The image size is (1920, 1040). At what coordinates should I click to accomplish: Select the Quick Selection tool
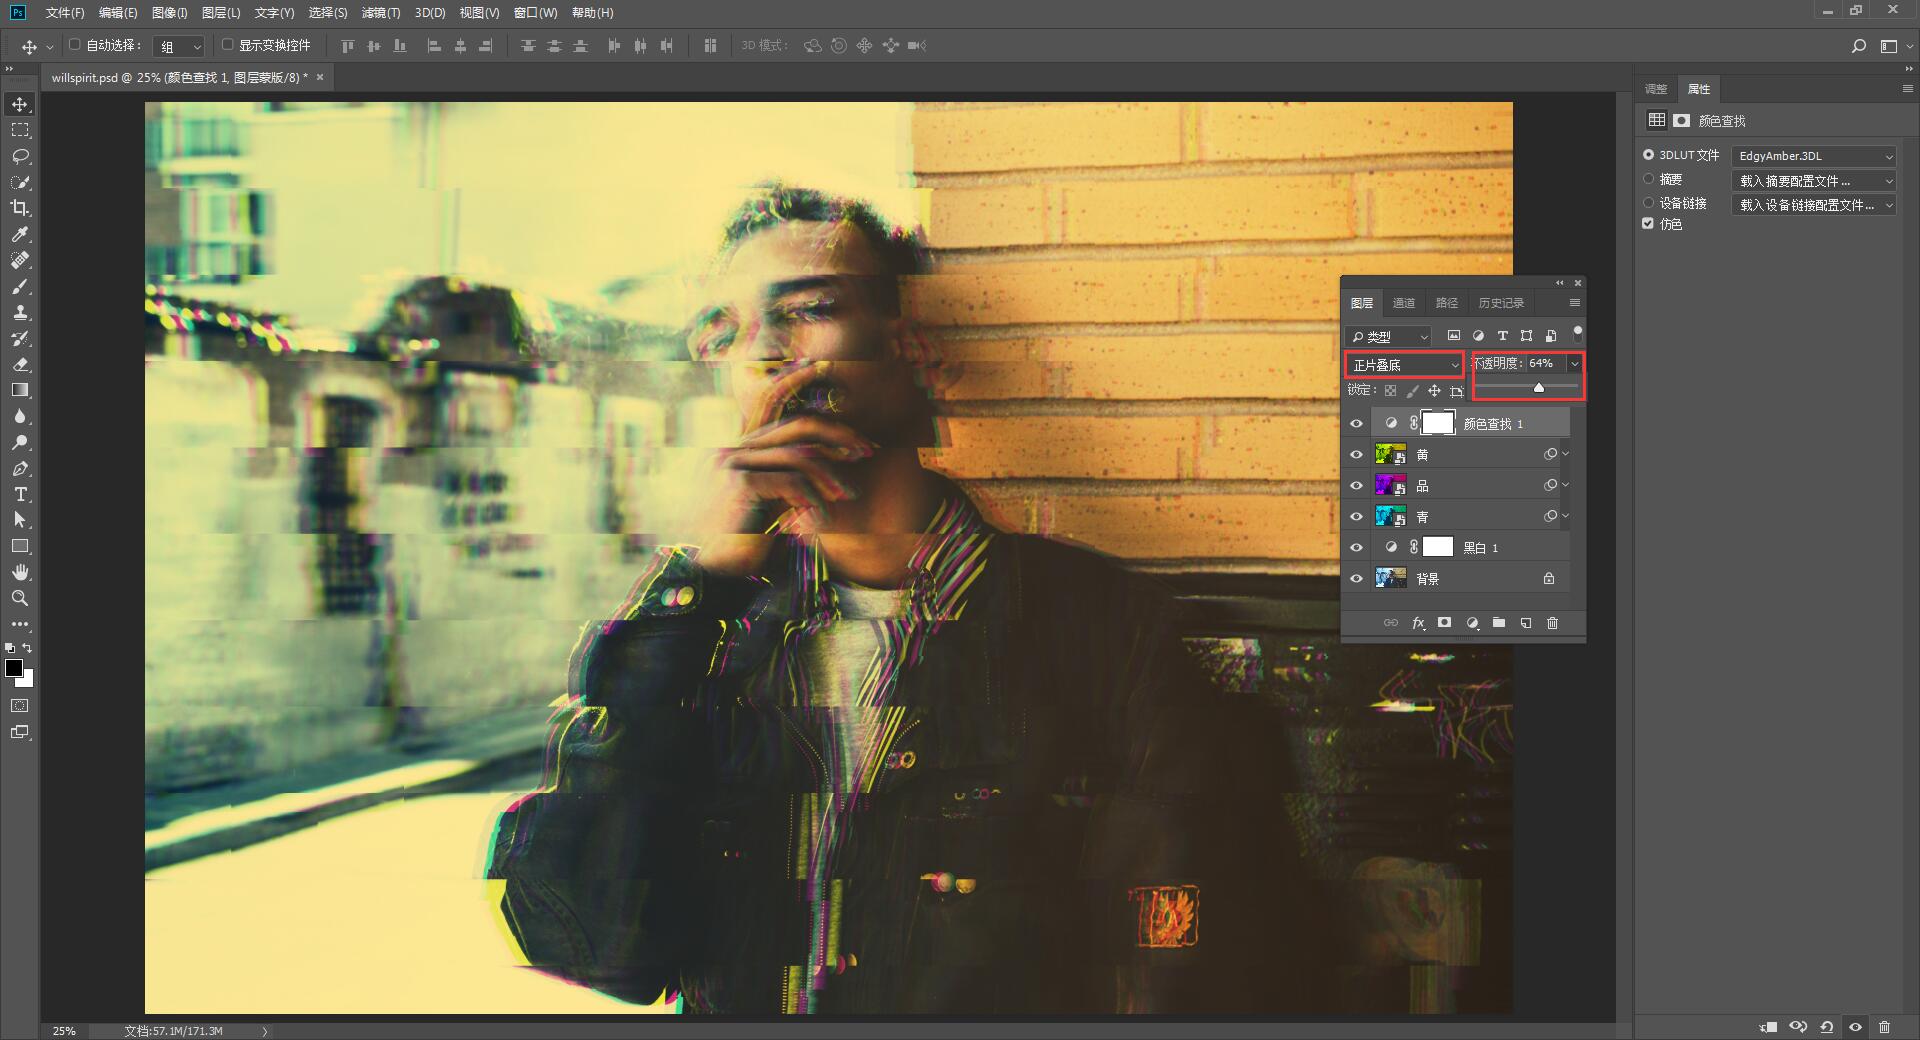pos(20,182)
